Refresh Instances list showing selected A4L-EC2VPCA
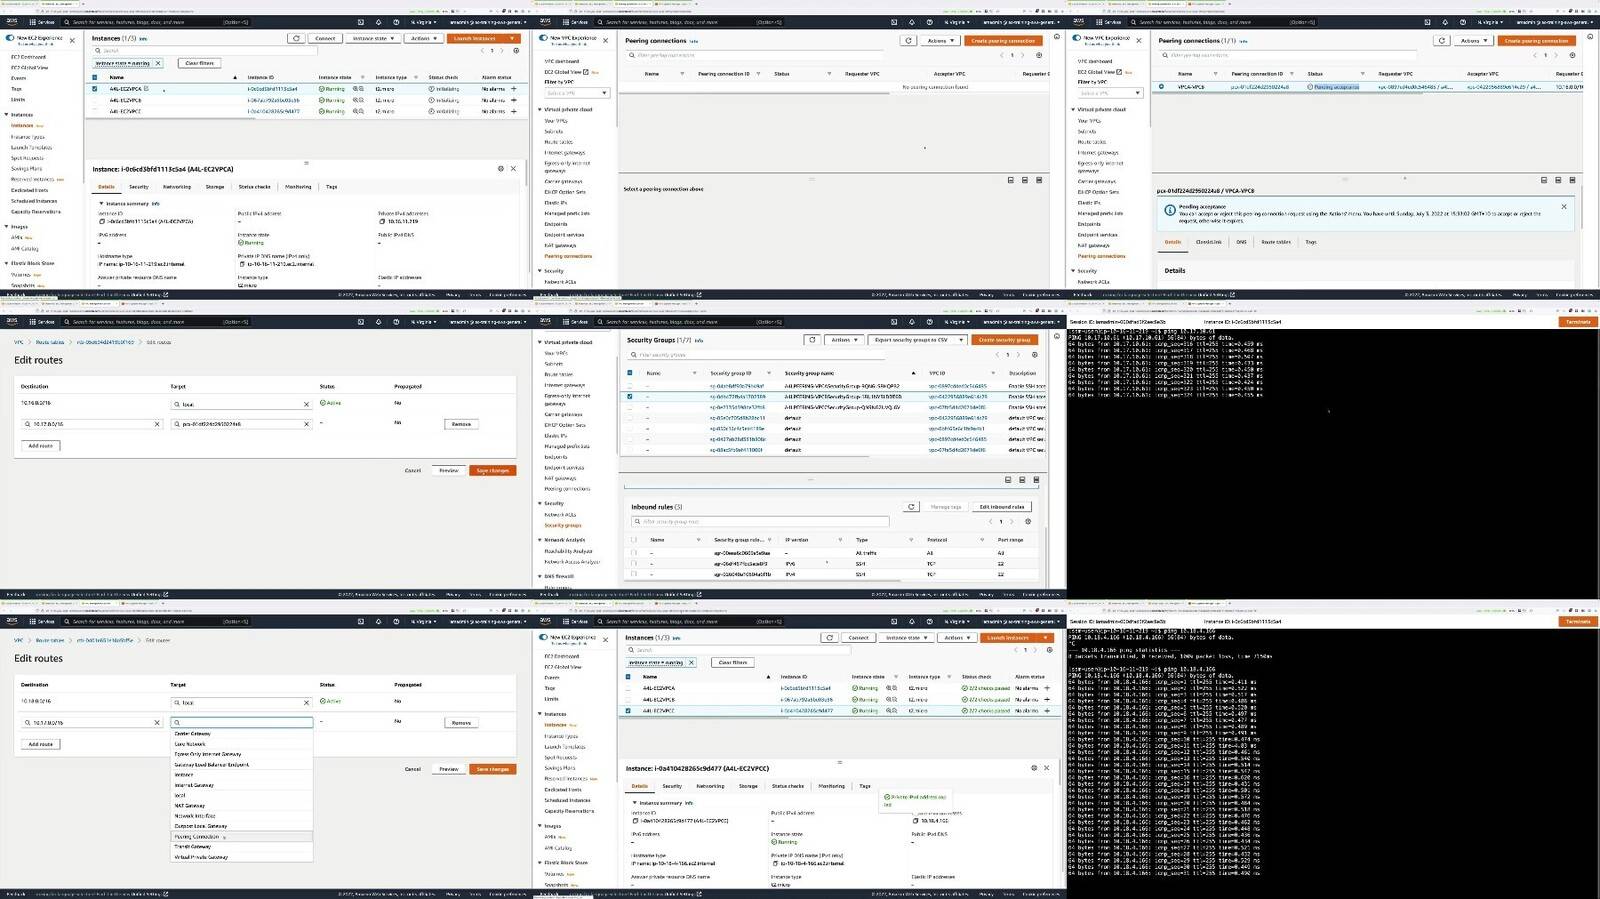1600x899 pixels. click(295, 38)
